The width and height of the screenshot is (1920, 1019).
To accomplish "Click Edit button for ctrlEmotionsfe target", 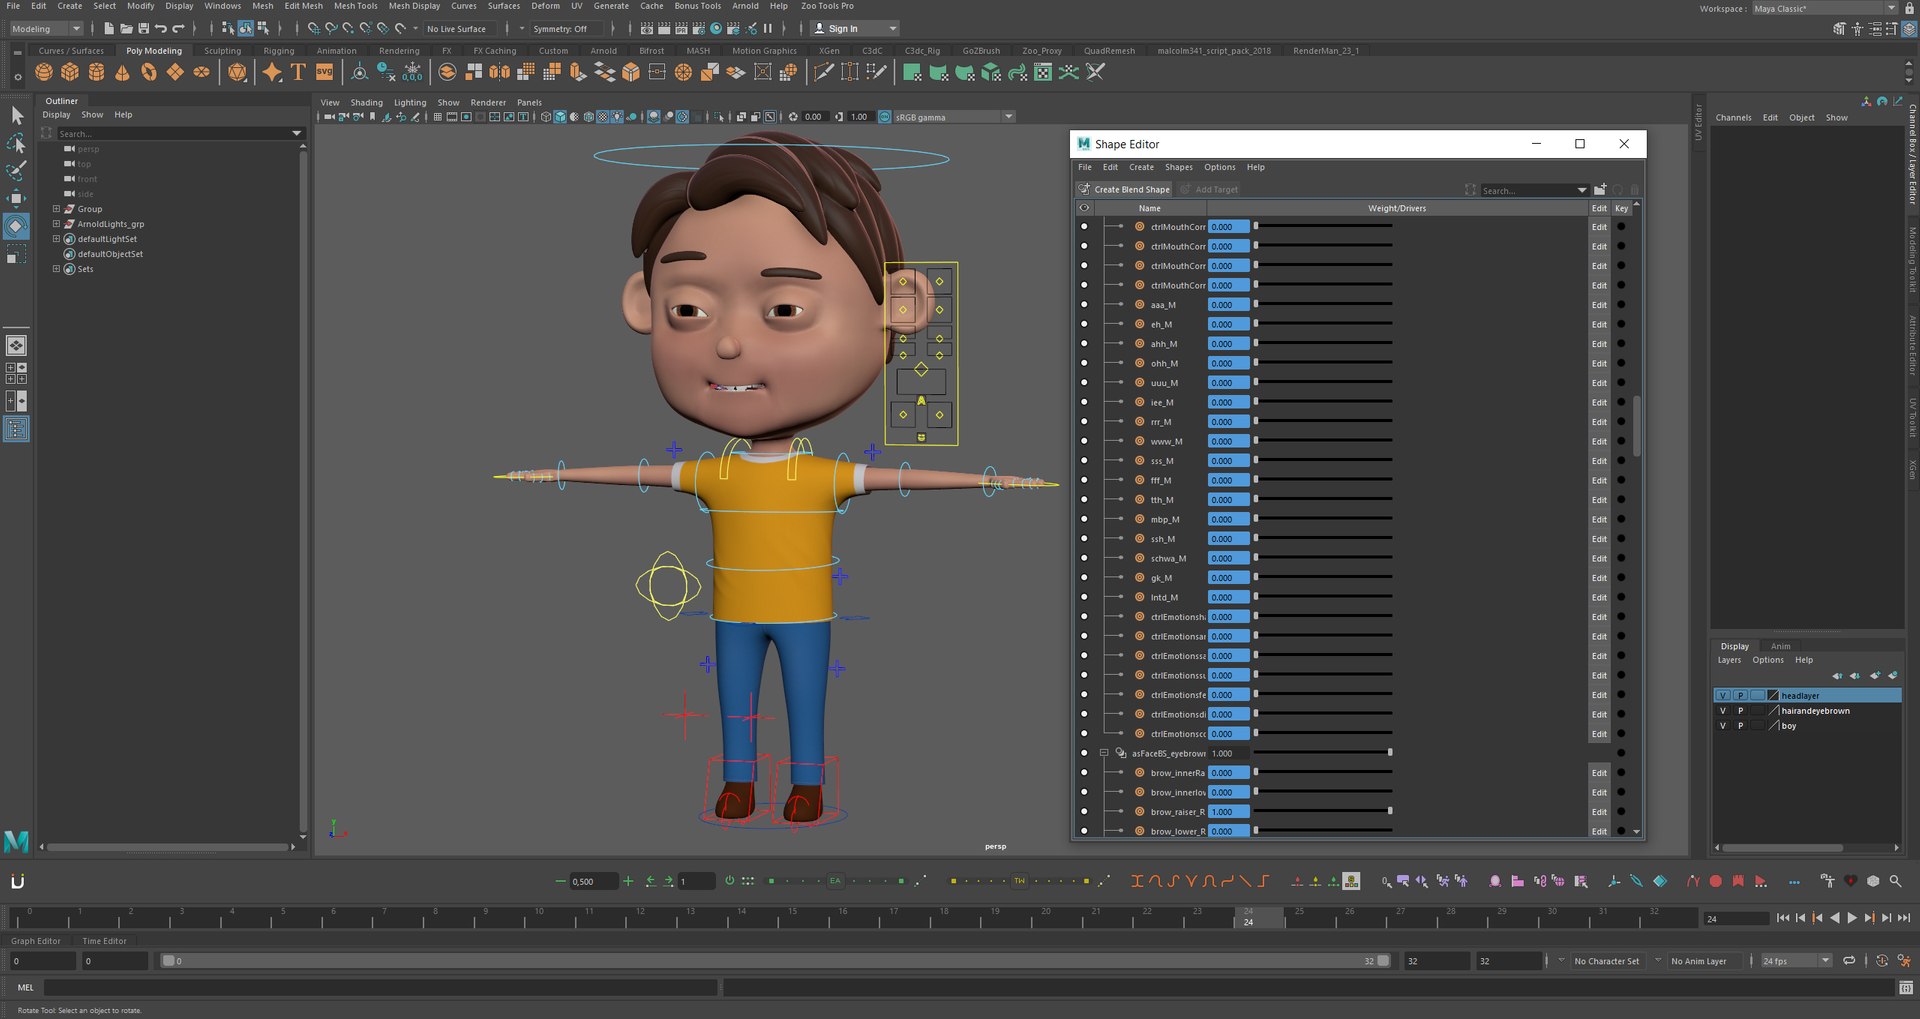I will coord(1599,695).
